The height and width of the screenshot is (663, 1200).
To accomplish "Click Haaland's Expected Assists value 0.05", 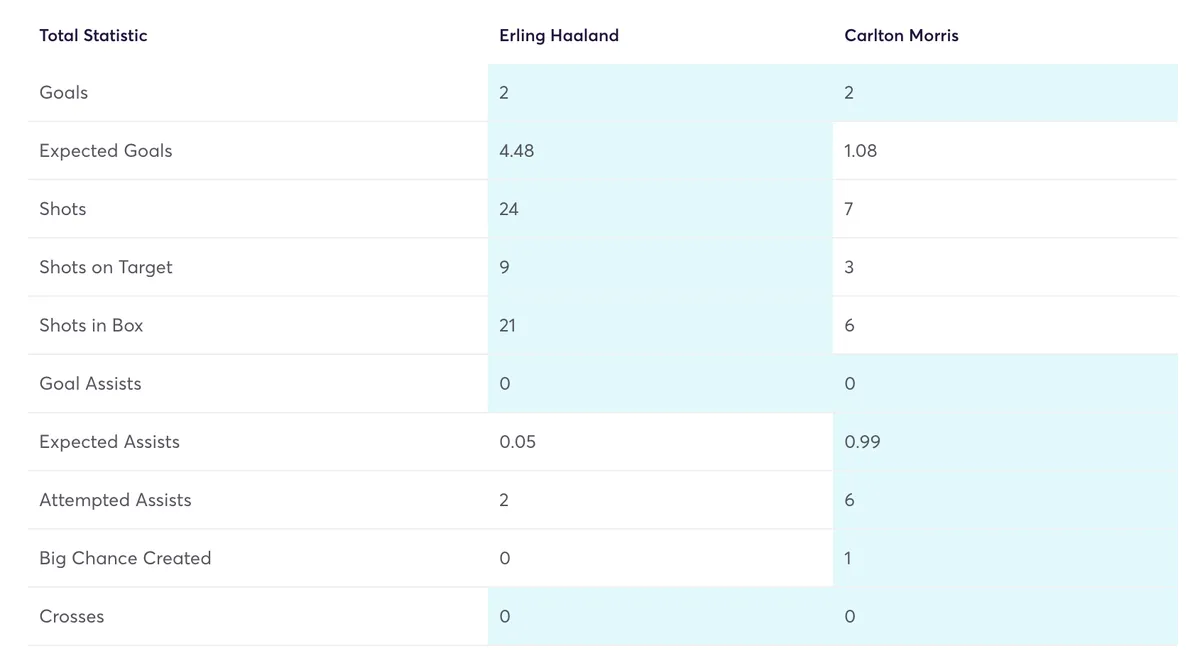I will coord(518,442).
